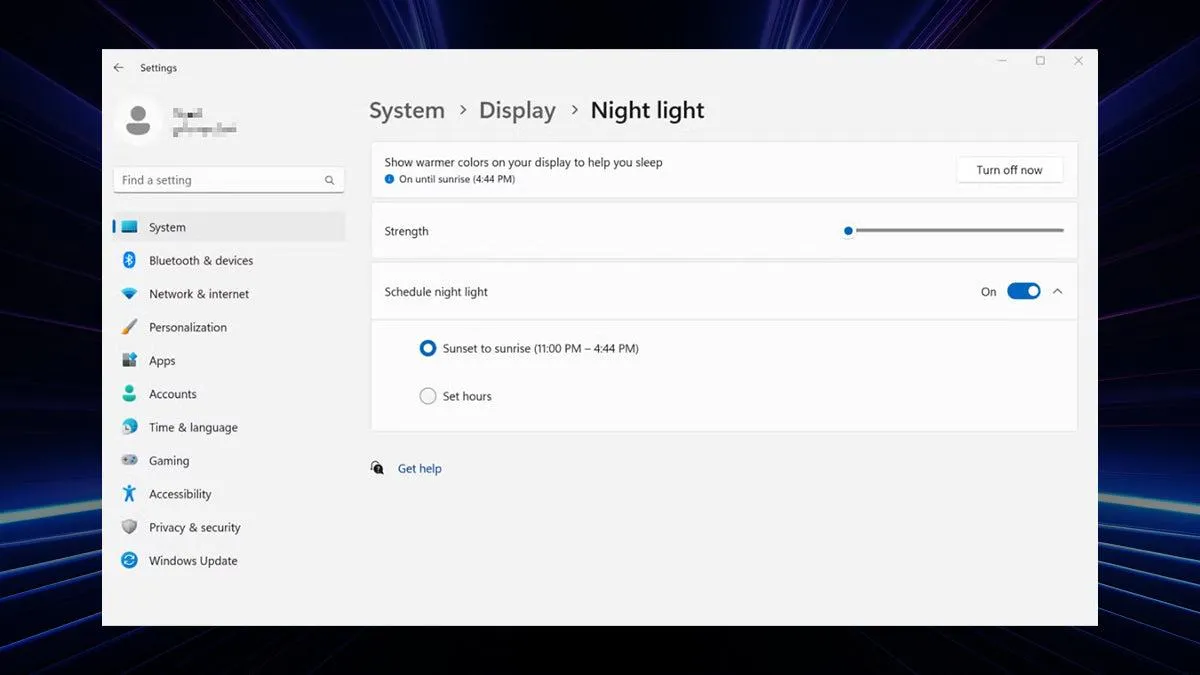Select the Personalization paintbrush icon
1200x675 pixels.
(129, 327)
